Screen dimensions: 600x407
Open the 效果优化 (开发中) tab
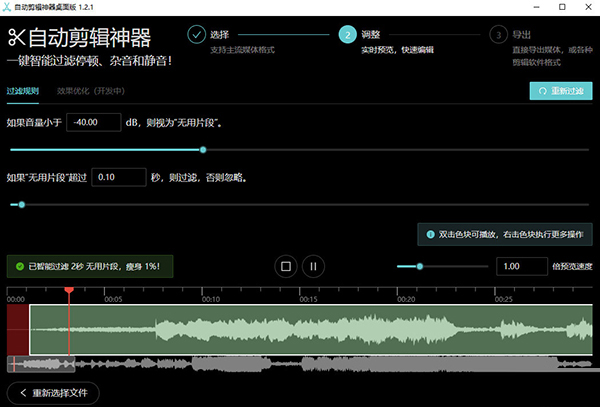(90, 91)
